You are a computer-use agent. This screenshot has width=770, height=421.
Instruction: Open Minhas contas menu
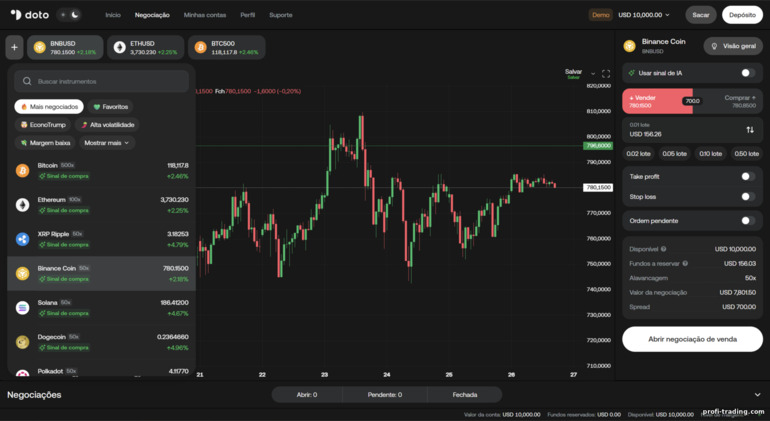coord(205,15)
